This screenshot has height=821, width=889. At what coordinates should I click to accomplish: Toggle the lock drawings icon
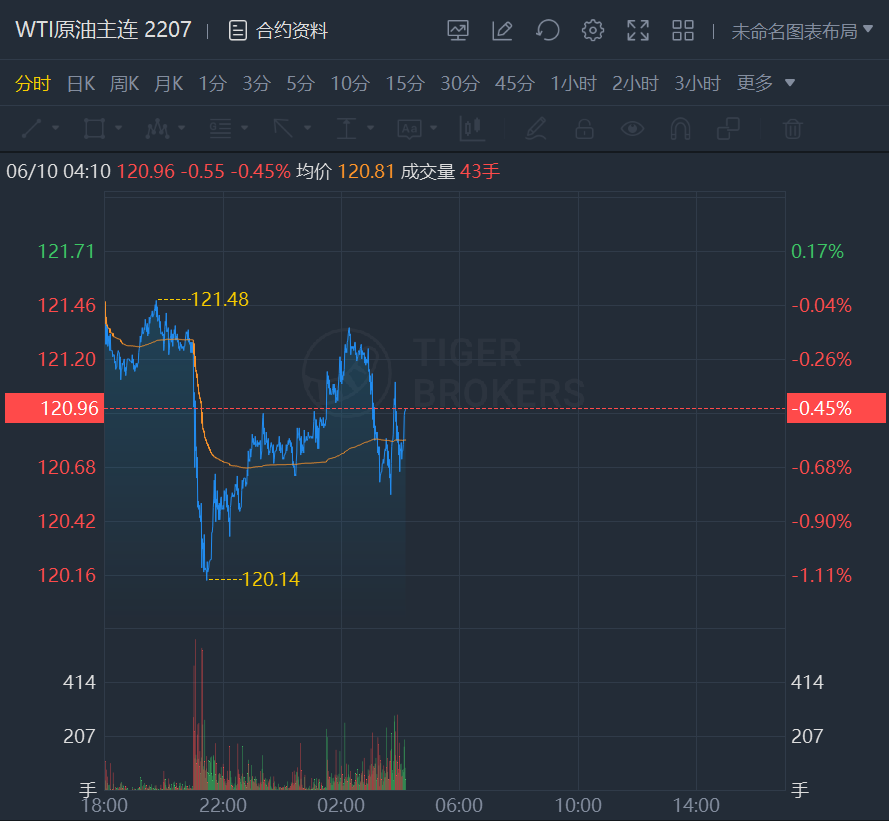coord(584,128)
